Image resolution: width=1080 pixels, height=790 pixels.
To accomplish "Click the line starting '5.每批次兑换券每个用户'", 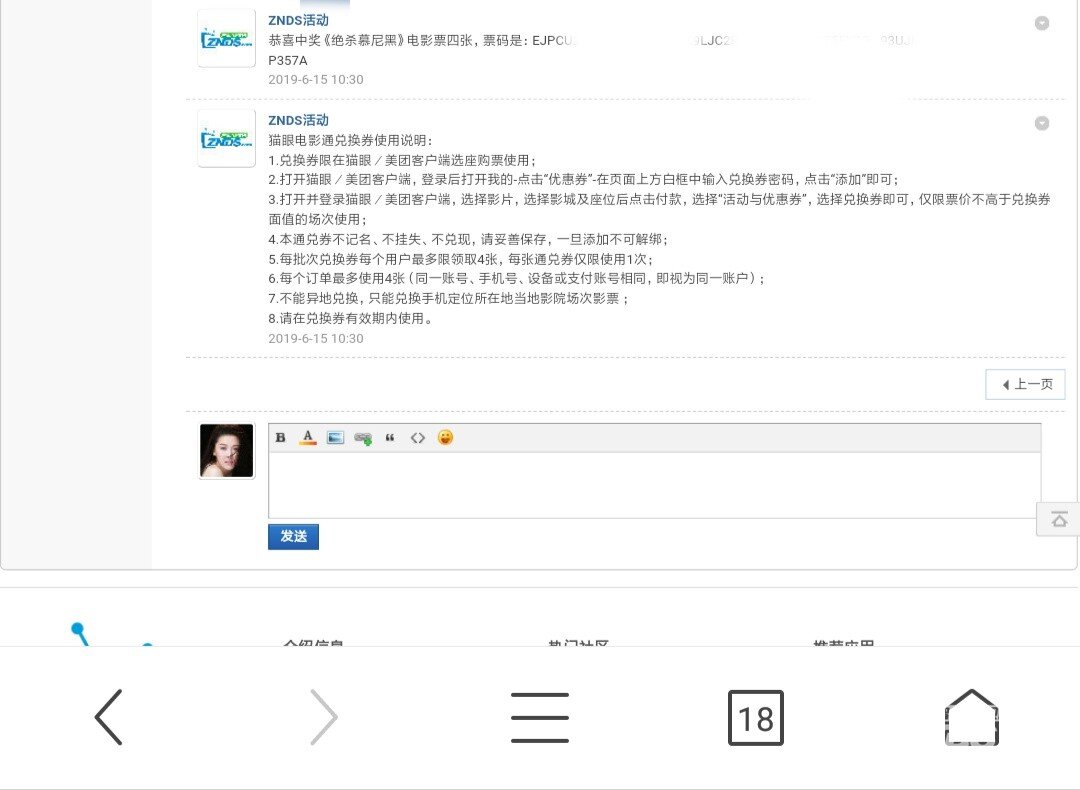I will [461, 260].
